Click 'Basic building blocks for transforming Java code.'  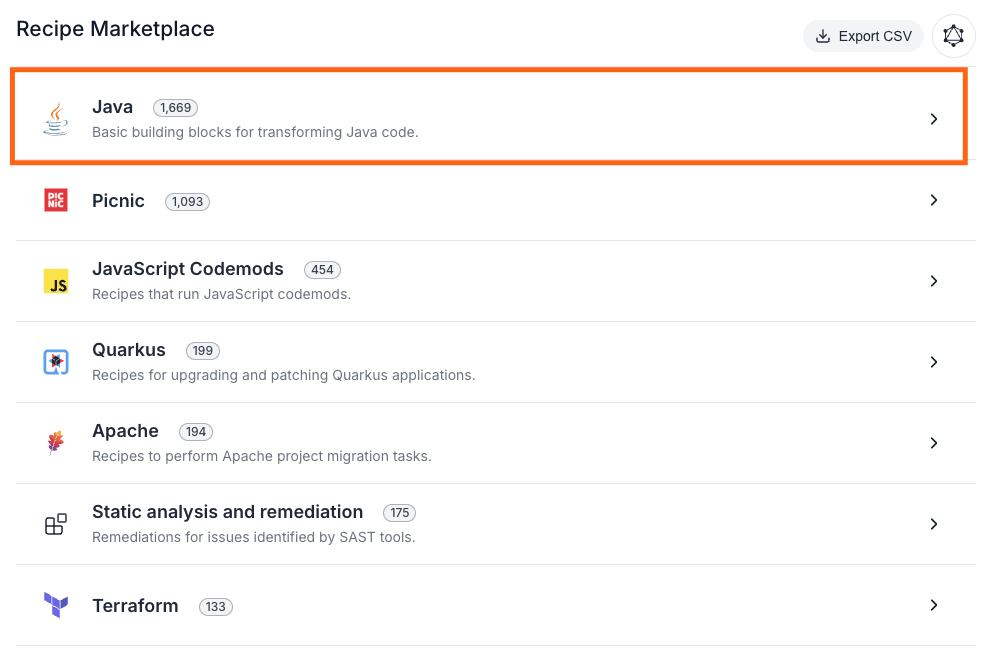tap(255, 132)
